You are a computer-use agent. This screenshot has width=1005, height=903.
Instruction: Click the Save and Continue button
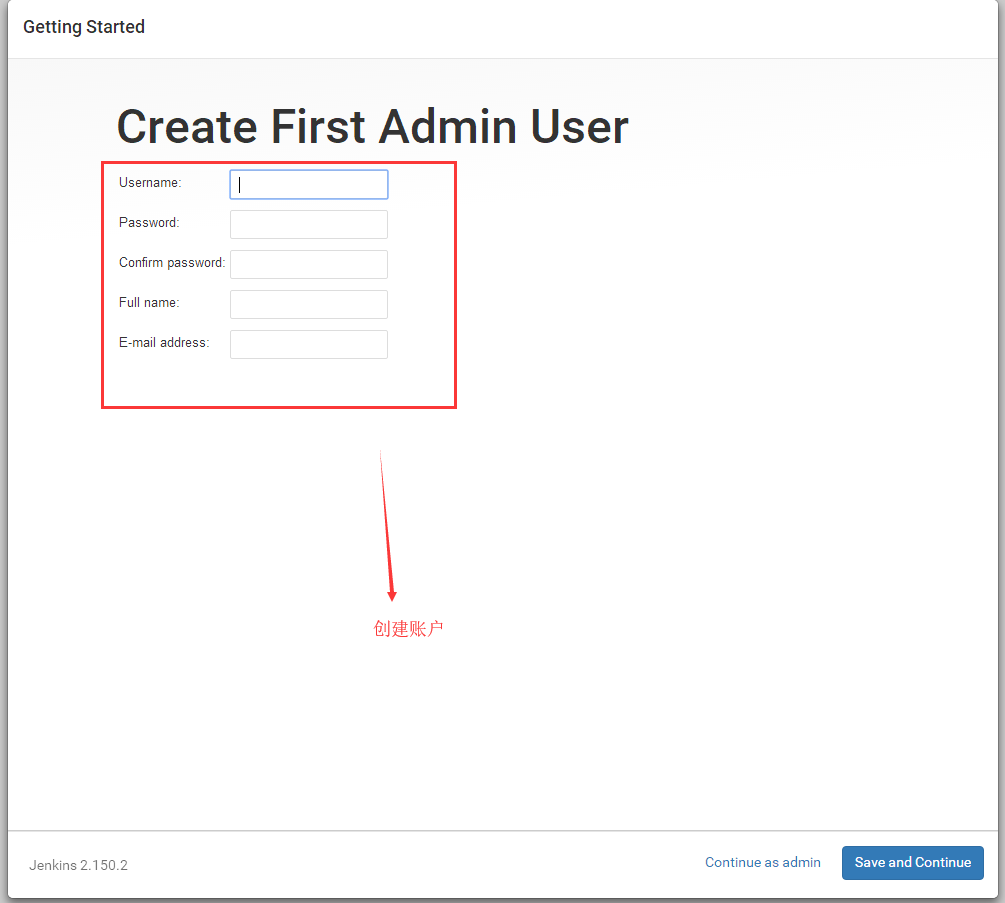(913, 863)
